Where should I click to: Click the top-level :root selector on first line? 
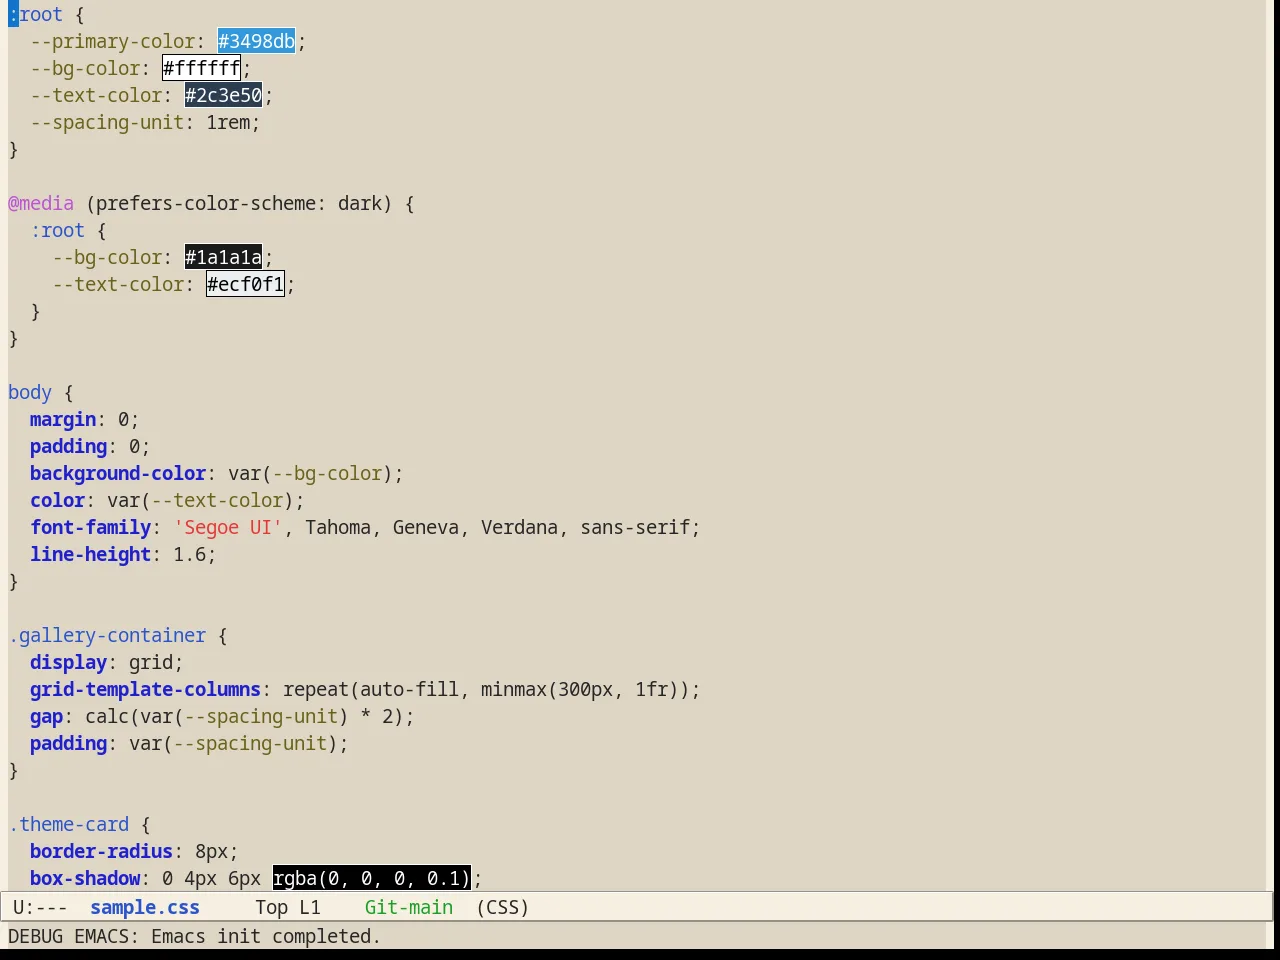pos(35,14)
